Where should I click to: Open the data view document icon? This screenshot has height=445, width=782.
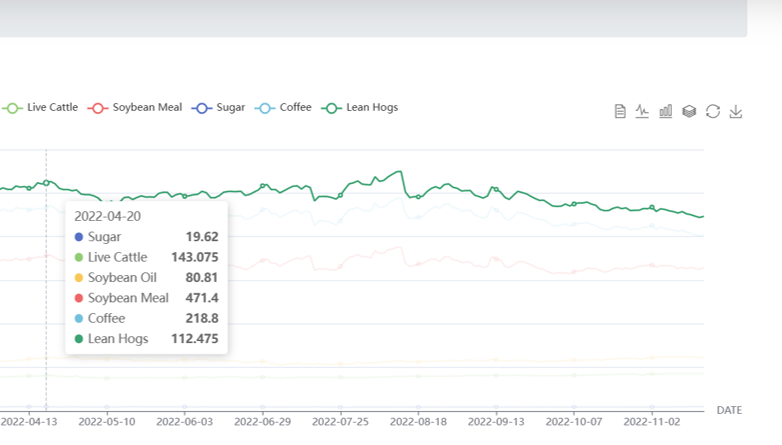tap(619, 111)
